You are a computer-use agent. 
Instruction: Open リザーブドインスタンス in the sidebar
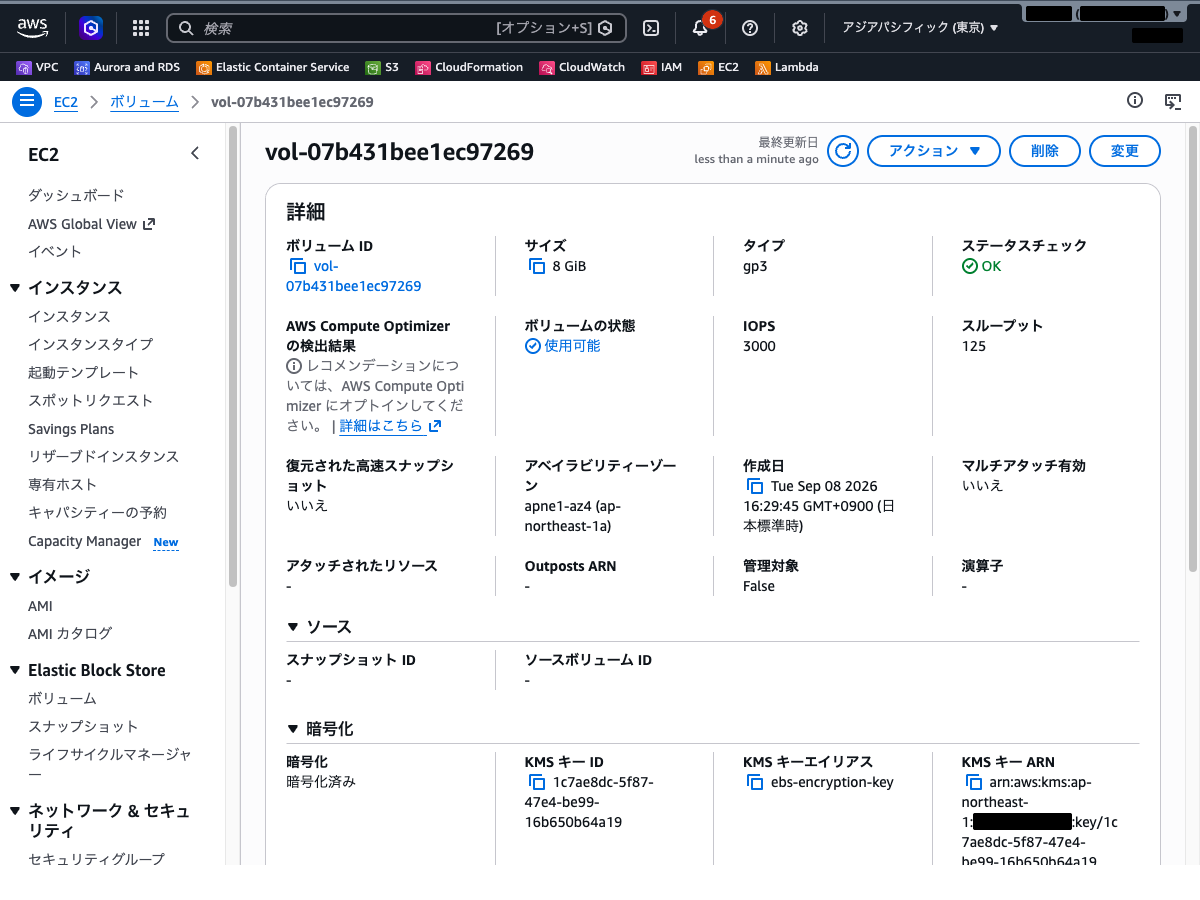pyautogui.click(x=103, y=456)
